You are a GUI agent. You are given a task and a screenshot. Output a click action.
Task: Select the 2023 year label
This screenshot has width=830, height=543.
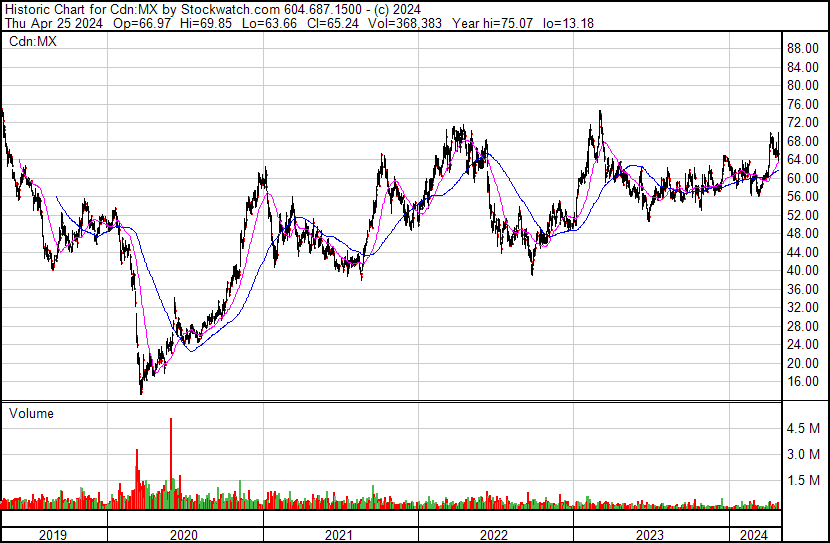point(650,535)
